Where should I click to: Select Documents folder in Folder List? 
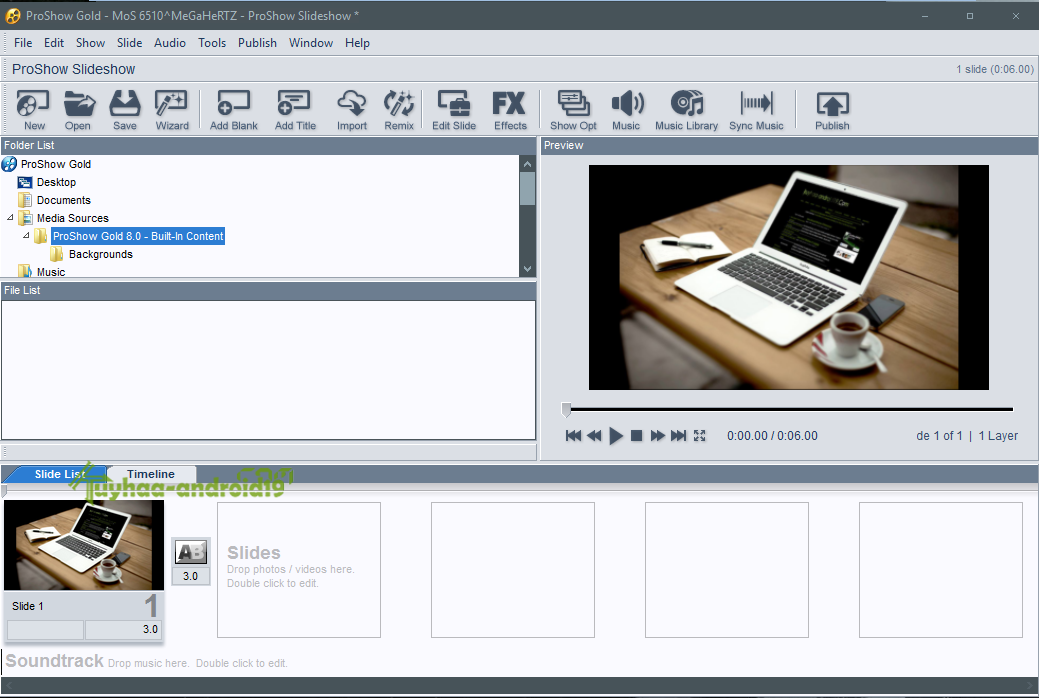click(x=64, y=200)
